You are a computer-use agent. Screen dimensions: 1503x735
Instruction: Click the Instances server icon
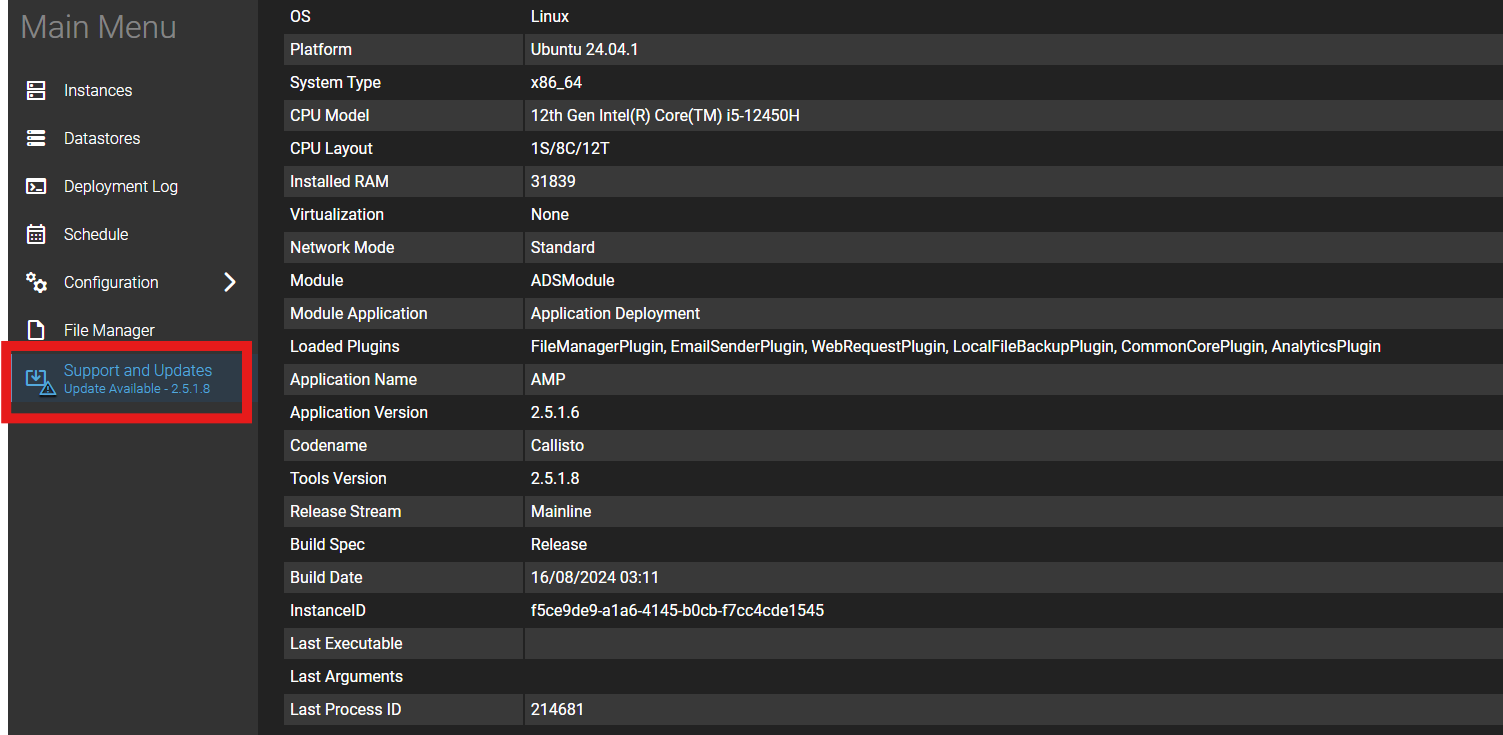36,91
